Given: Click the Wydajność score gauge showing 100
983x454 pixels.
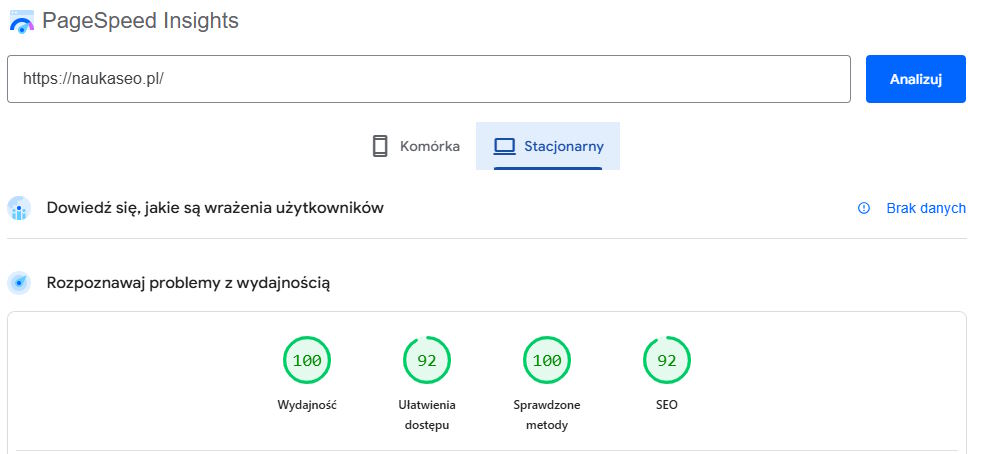Looking at the screenshot, I should pos(307,361).
